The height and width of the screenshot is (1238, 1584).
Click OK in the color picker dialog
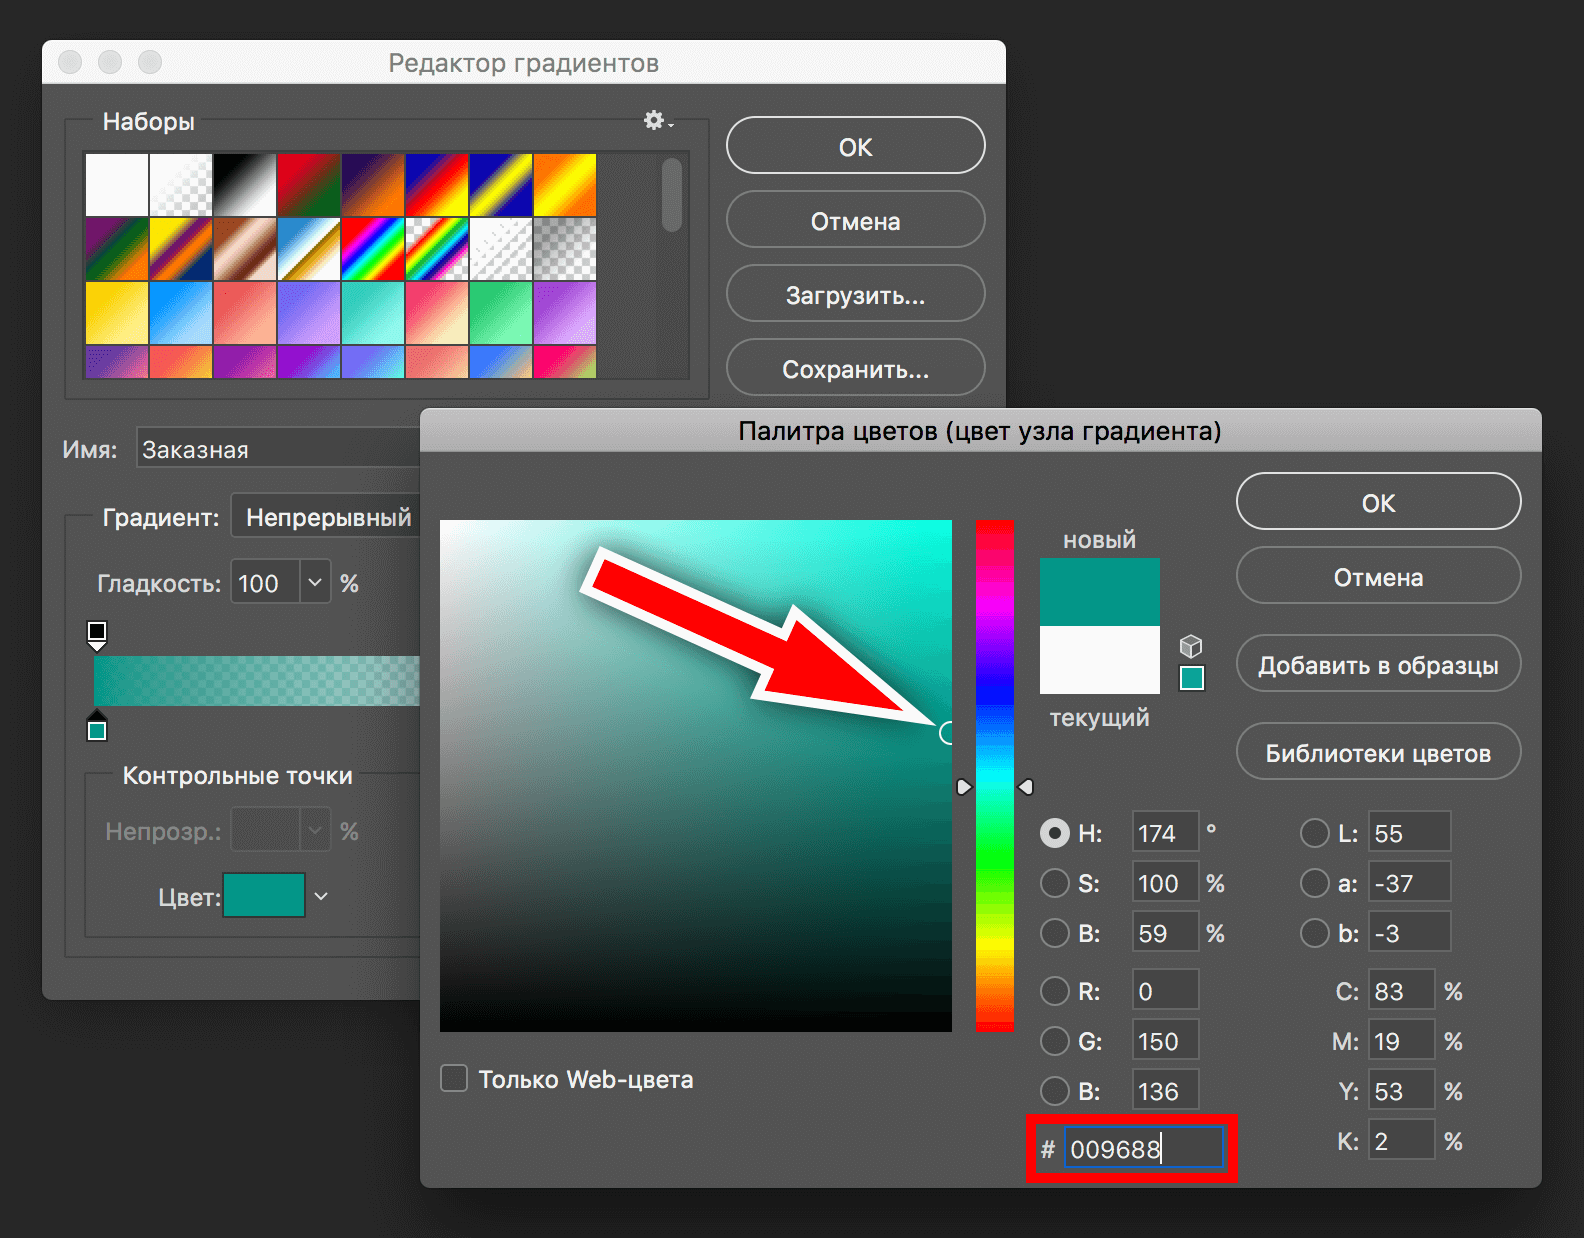[1377, 503]
